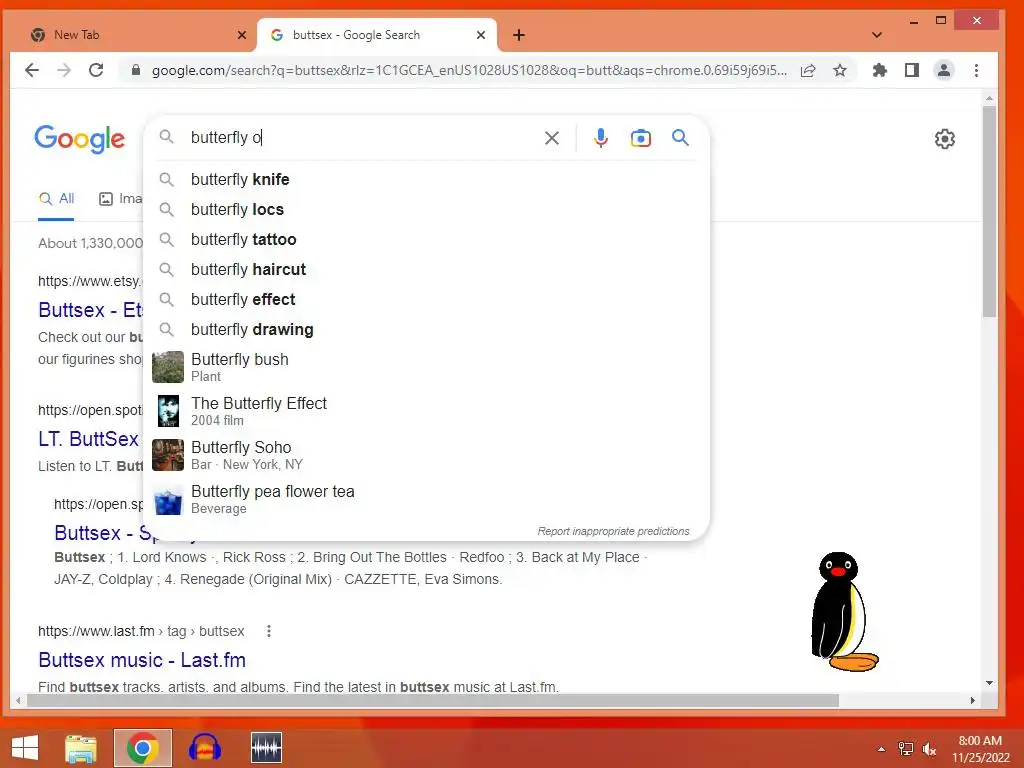This screenshot has height=768, width=1024.
Task: Click the muted volume tray icon
Action: pos(929,749)
